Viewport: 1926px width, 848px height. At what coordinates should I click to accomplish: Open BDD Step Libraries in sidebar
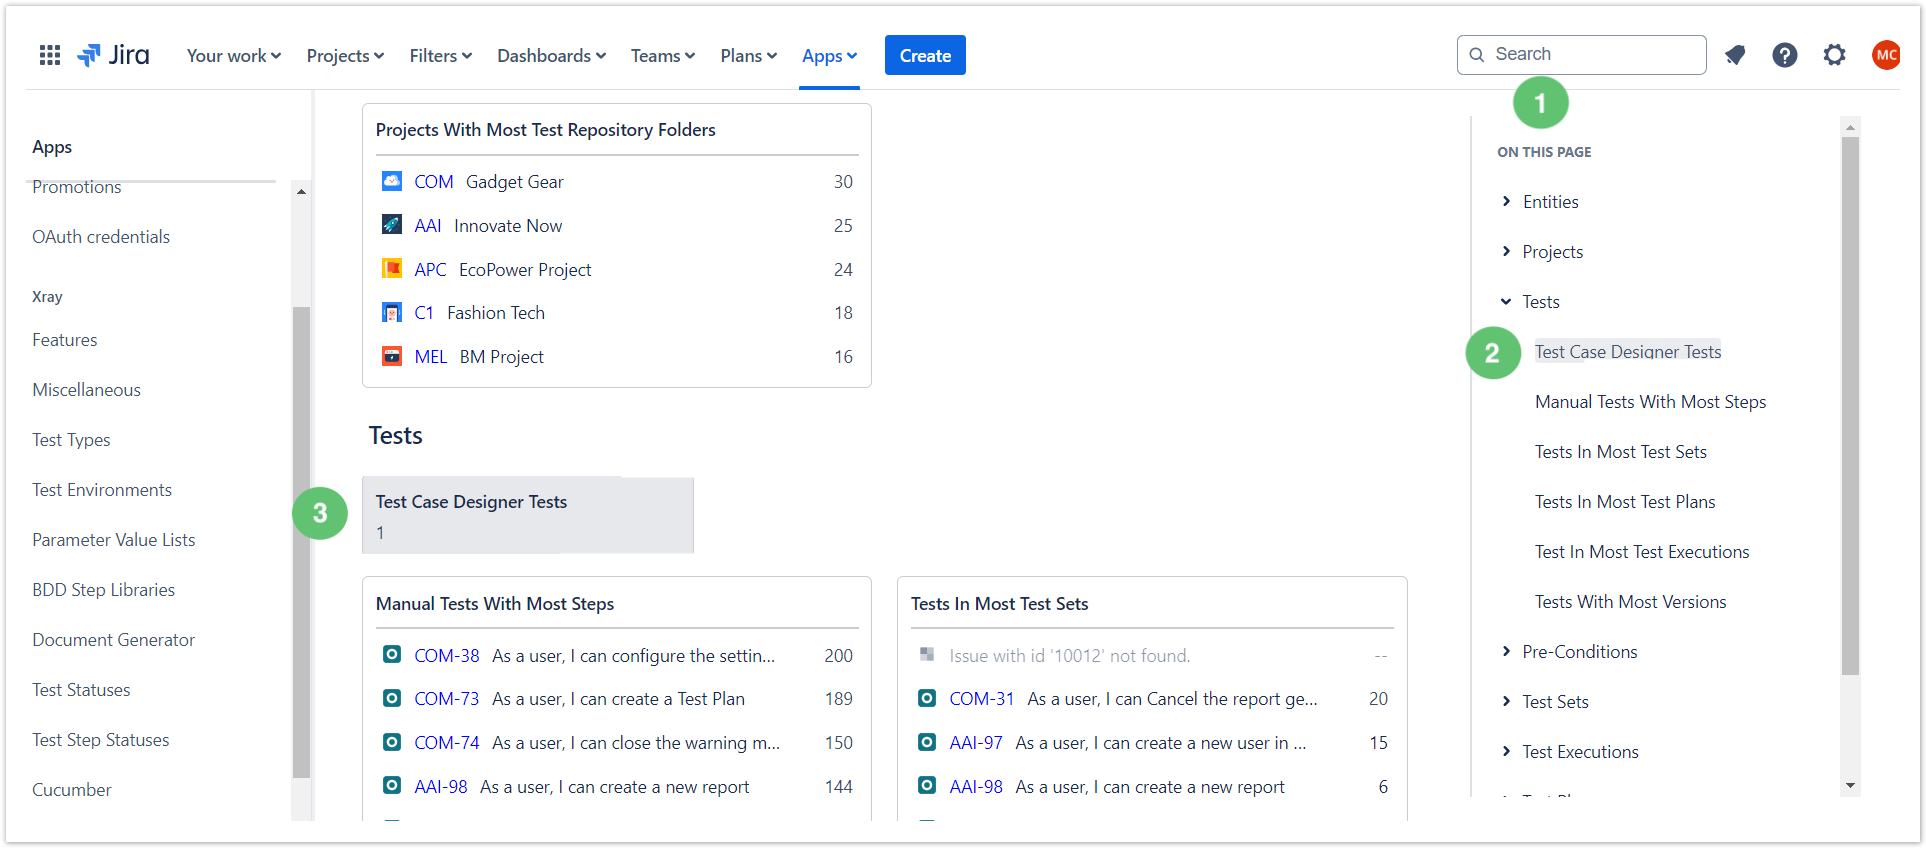click(103, 590)
